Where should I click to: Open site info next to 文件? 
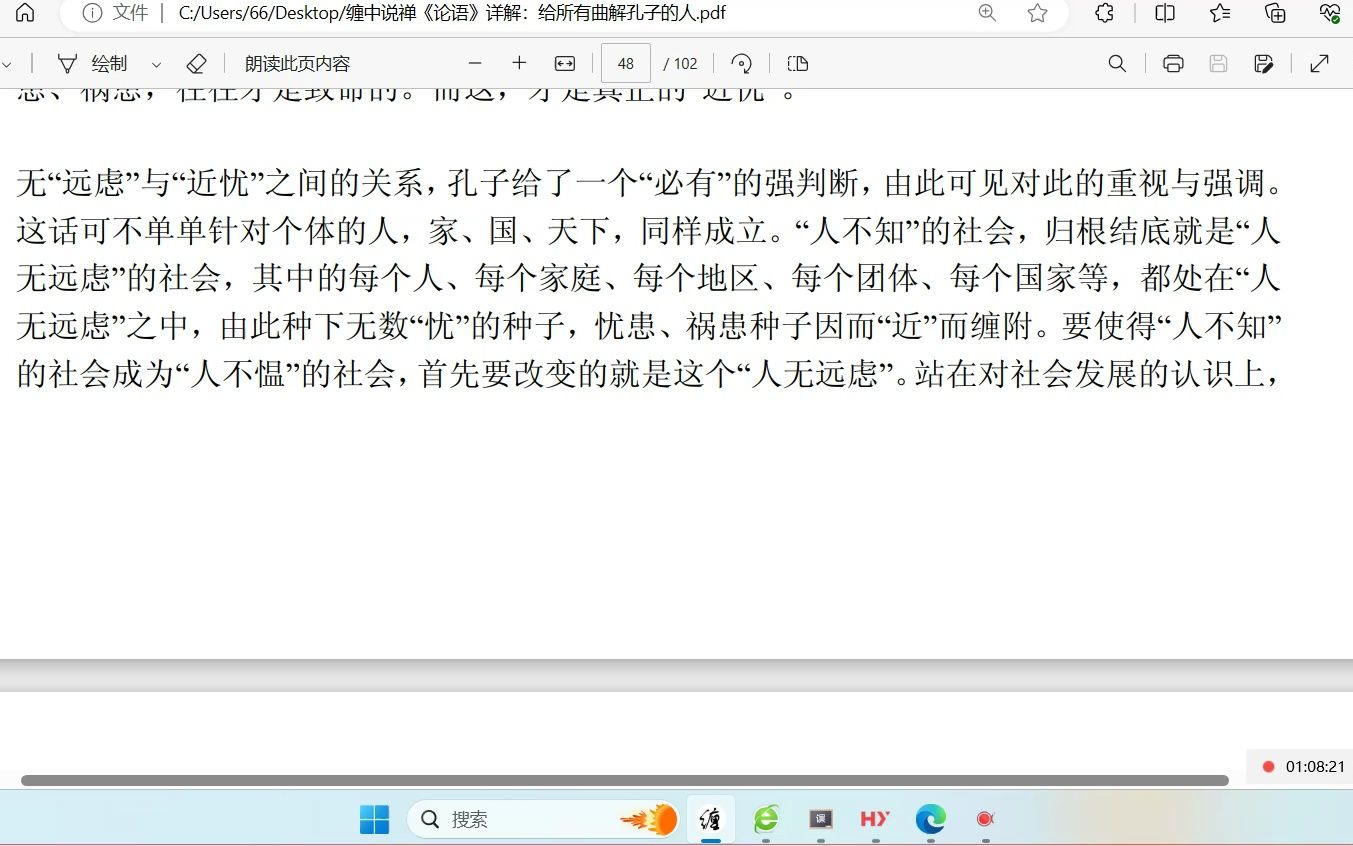(x=92, y=13)
